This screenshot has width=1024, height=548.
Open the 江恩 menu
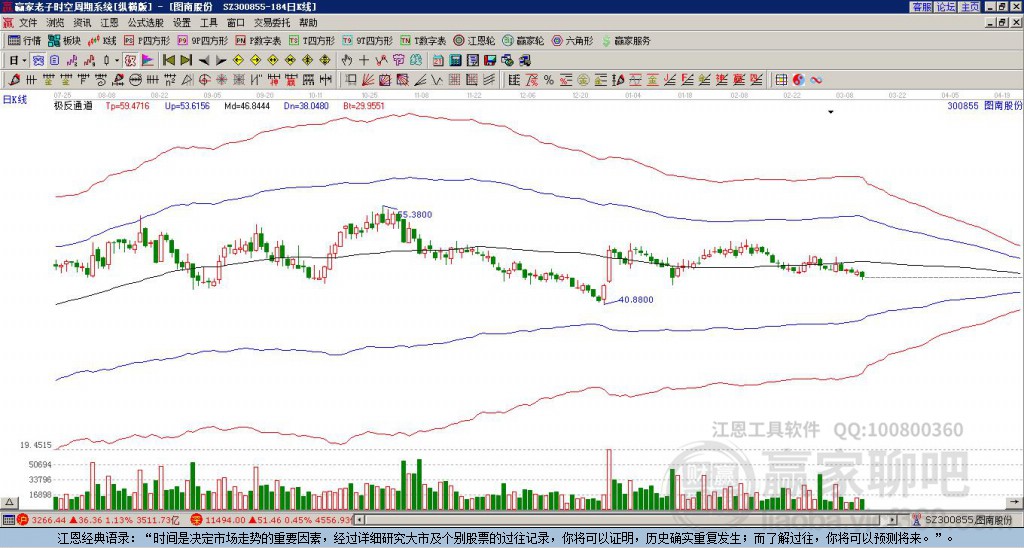tap(109, 23)
